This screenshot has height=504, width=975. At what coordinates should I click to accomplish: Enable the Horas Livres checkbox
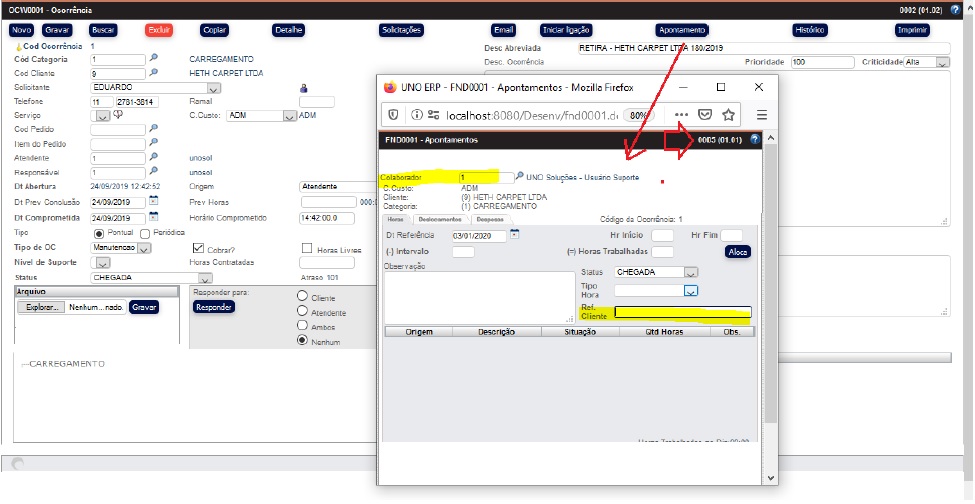tap(308, 248)
